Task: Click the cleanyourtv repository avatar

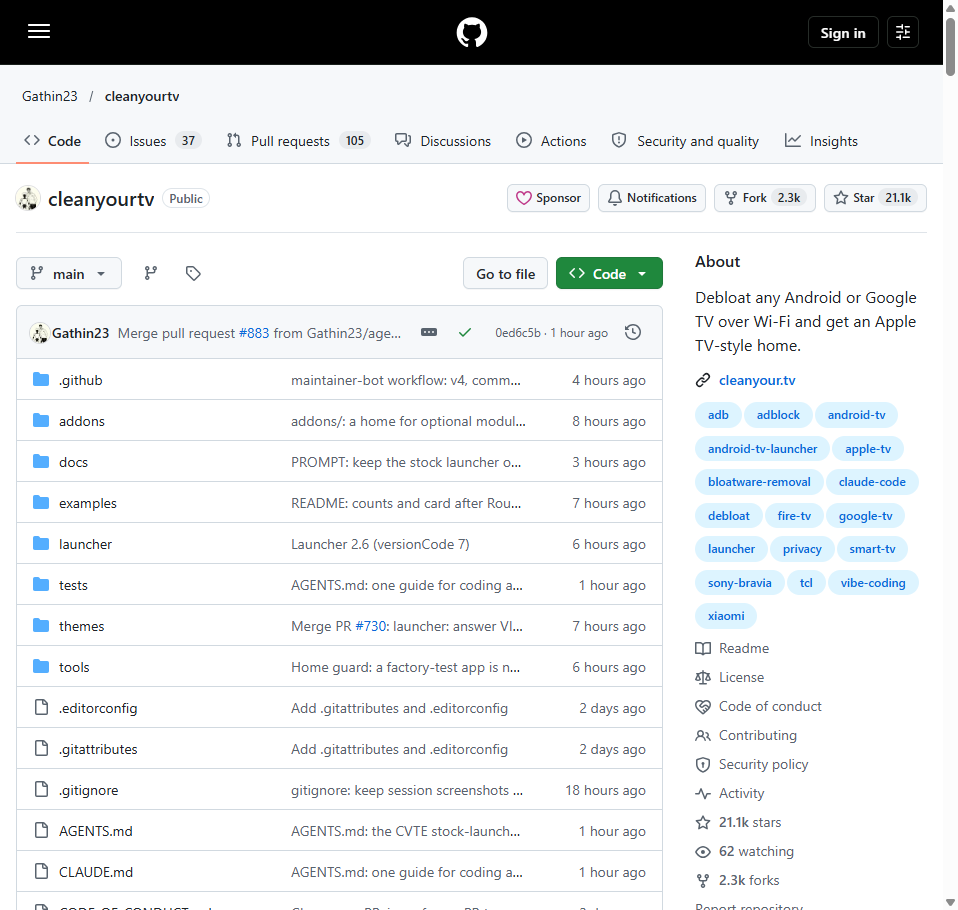Action: click(28, 199)
